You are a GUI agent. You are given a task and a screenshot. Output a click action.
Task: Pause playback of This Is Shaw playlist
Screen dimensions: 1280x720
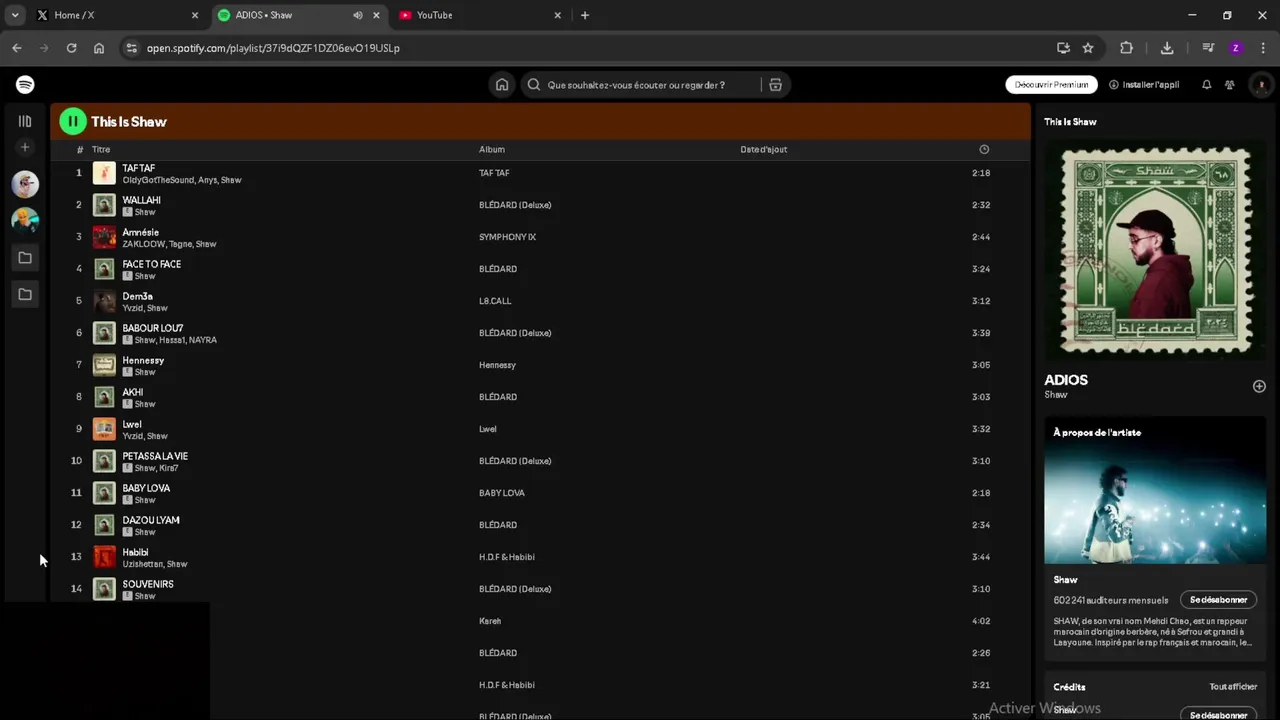72,122
